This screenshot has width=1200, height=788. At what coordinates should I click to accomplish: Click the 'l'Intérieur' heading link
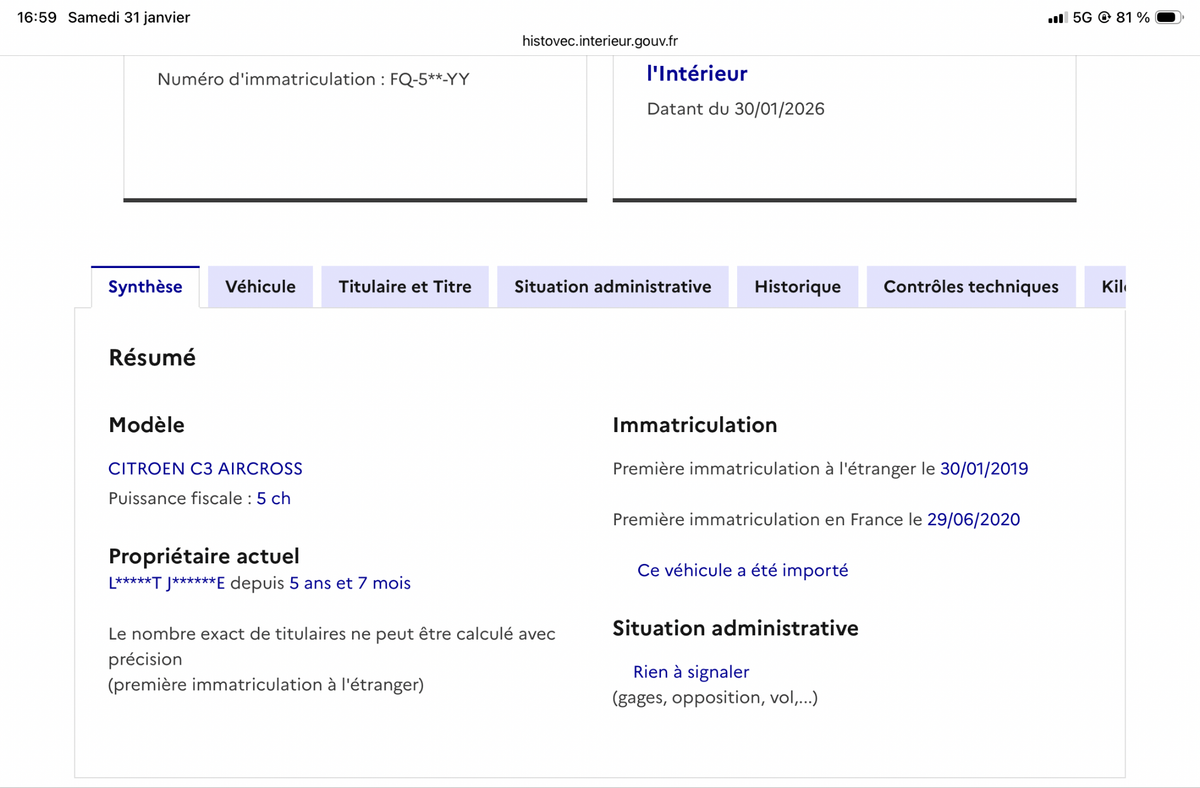(x=695, y=72)
